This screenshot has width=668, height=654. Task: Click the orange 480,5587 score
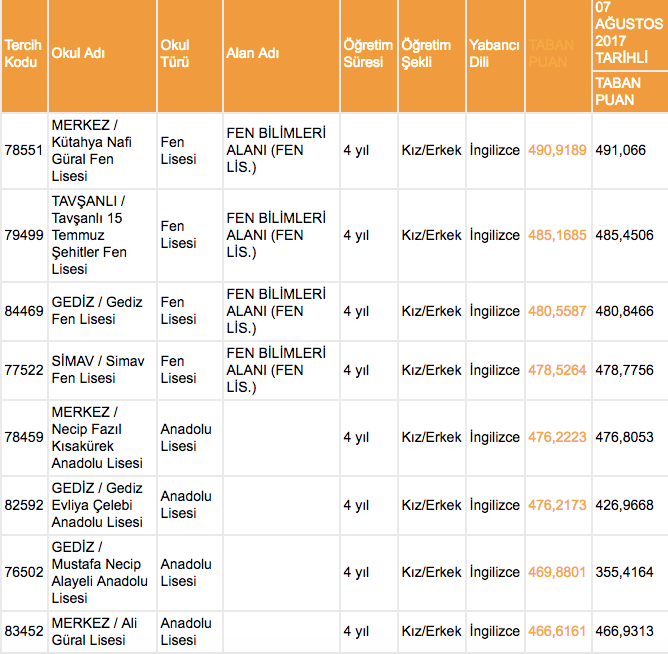tap(557, 311)
